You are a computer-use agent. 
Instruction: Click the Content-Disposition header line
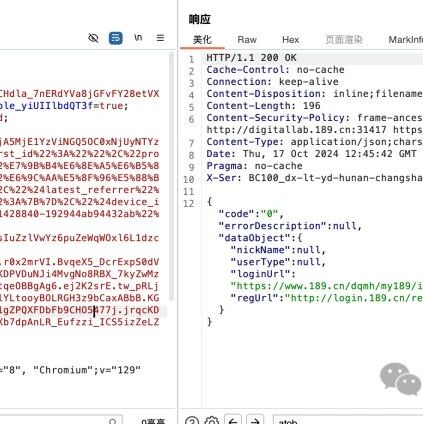tap(315, 94)
